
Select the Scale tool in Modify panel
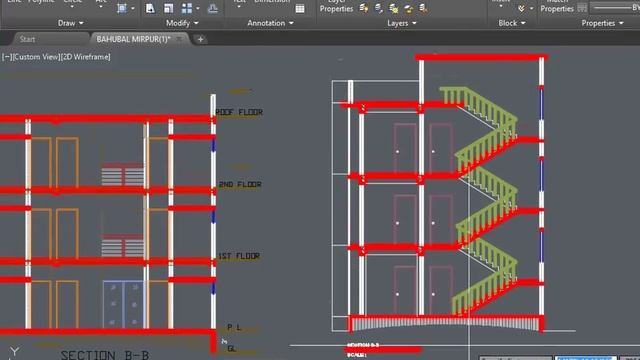point(168,8)
